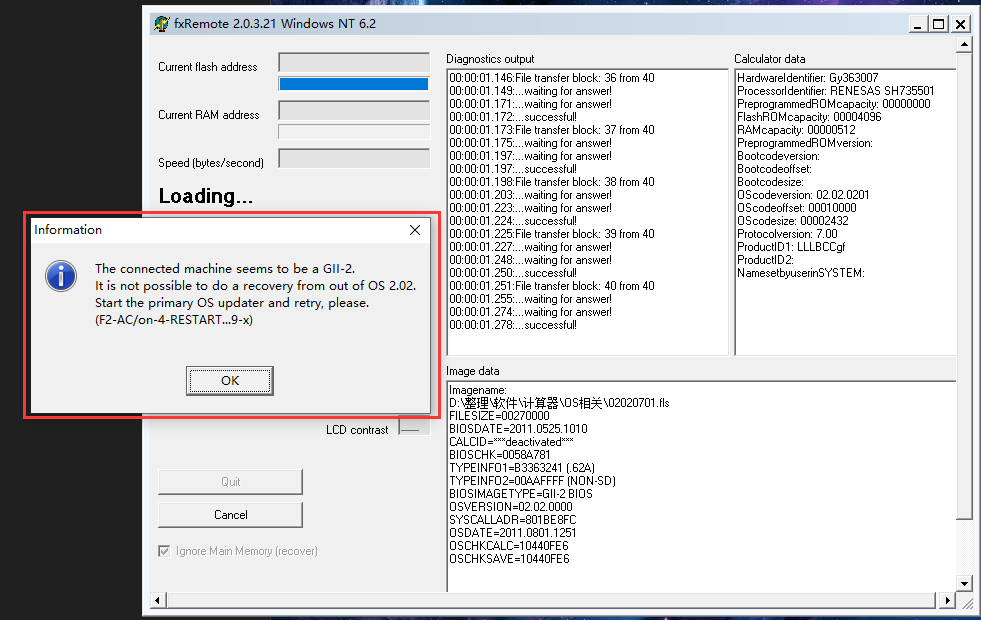This screenshot has width=981, height=620.
Task: Click OK in the Information dialog
Action: pyautogui.click(x=230, y=380)
